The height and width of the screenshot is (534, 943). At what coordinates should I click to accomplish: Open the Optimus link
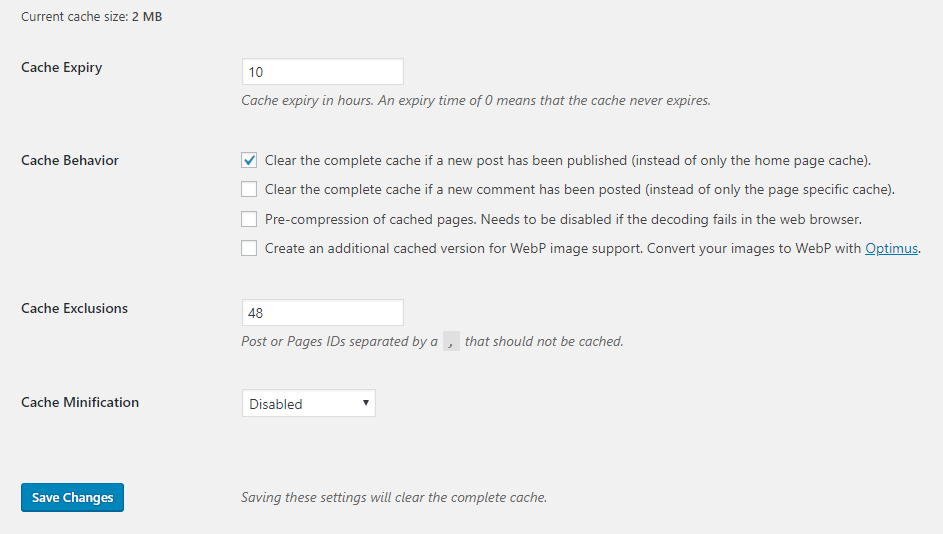pyautogui.click(x=890, y=248)
